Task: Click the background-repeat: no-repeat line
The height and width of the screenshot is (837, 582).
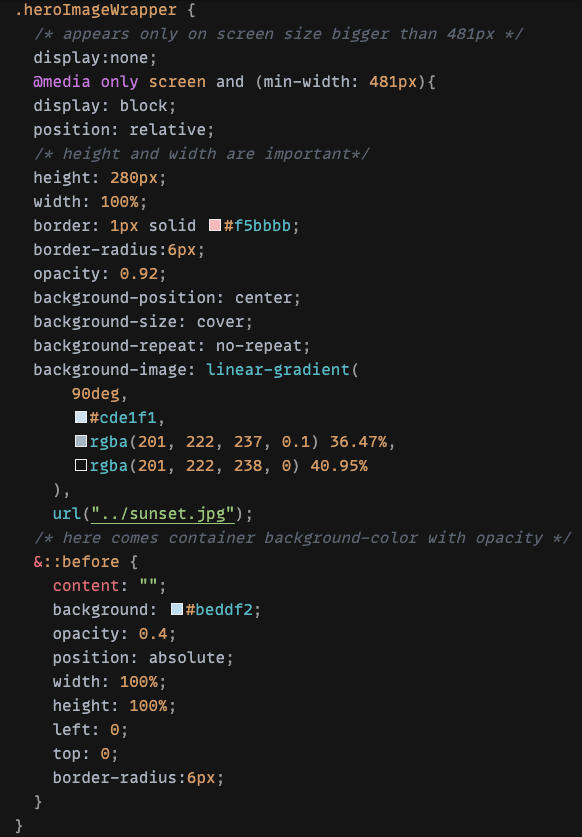Action: tap(171, 346)
